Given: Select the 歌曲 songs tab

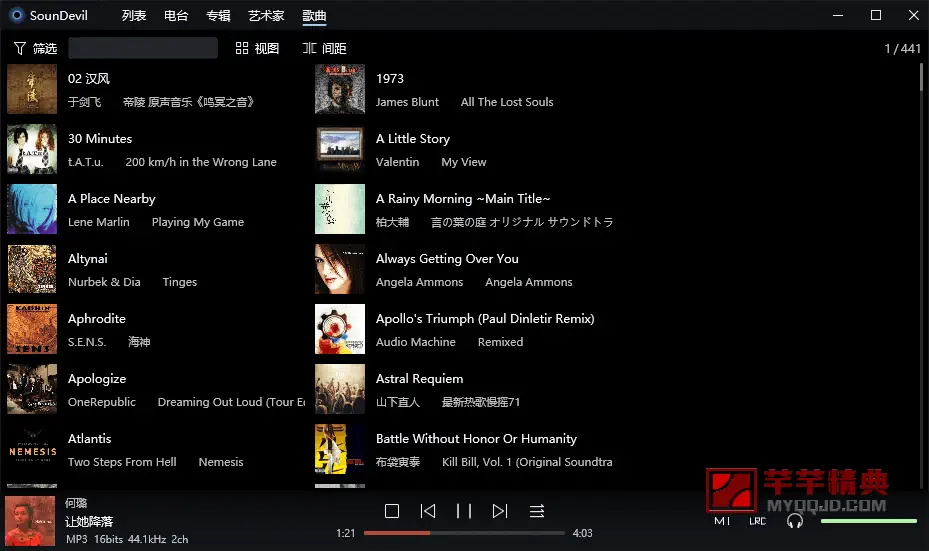Looking at the screenshot, I should 314,16.
